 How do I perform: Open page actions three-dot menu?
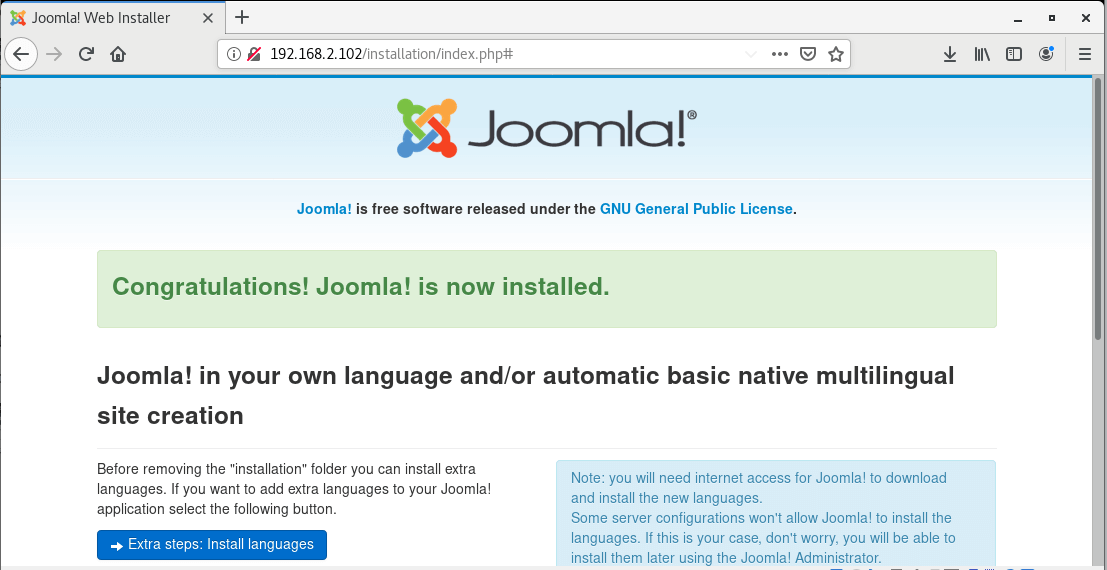click(779, 54)
